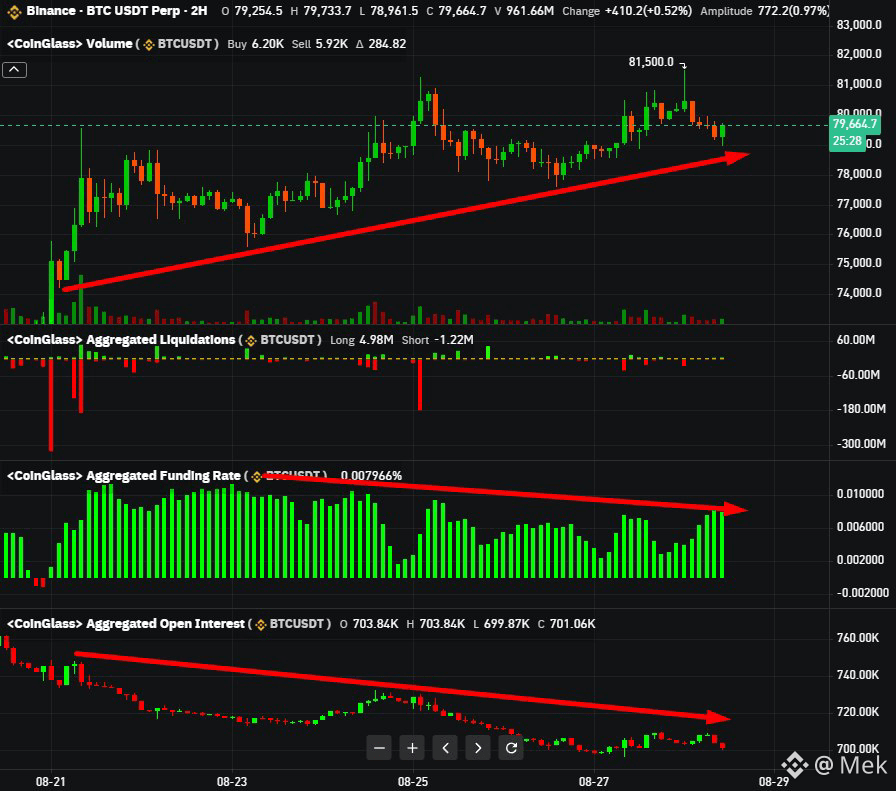Click the 08-27 date on time axis
The width and height of the screenshot is (896, 791).
click(594, 781)
